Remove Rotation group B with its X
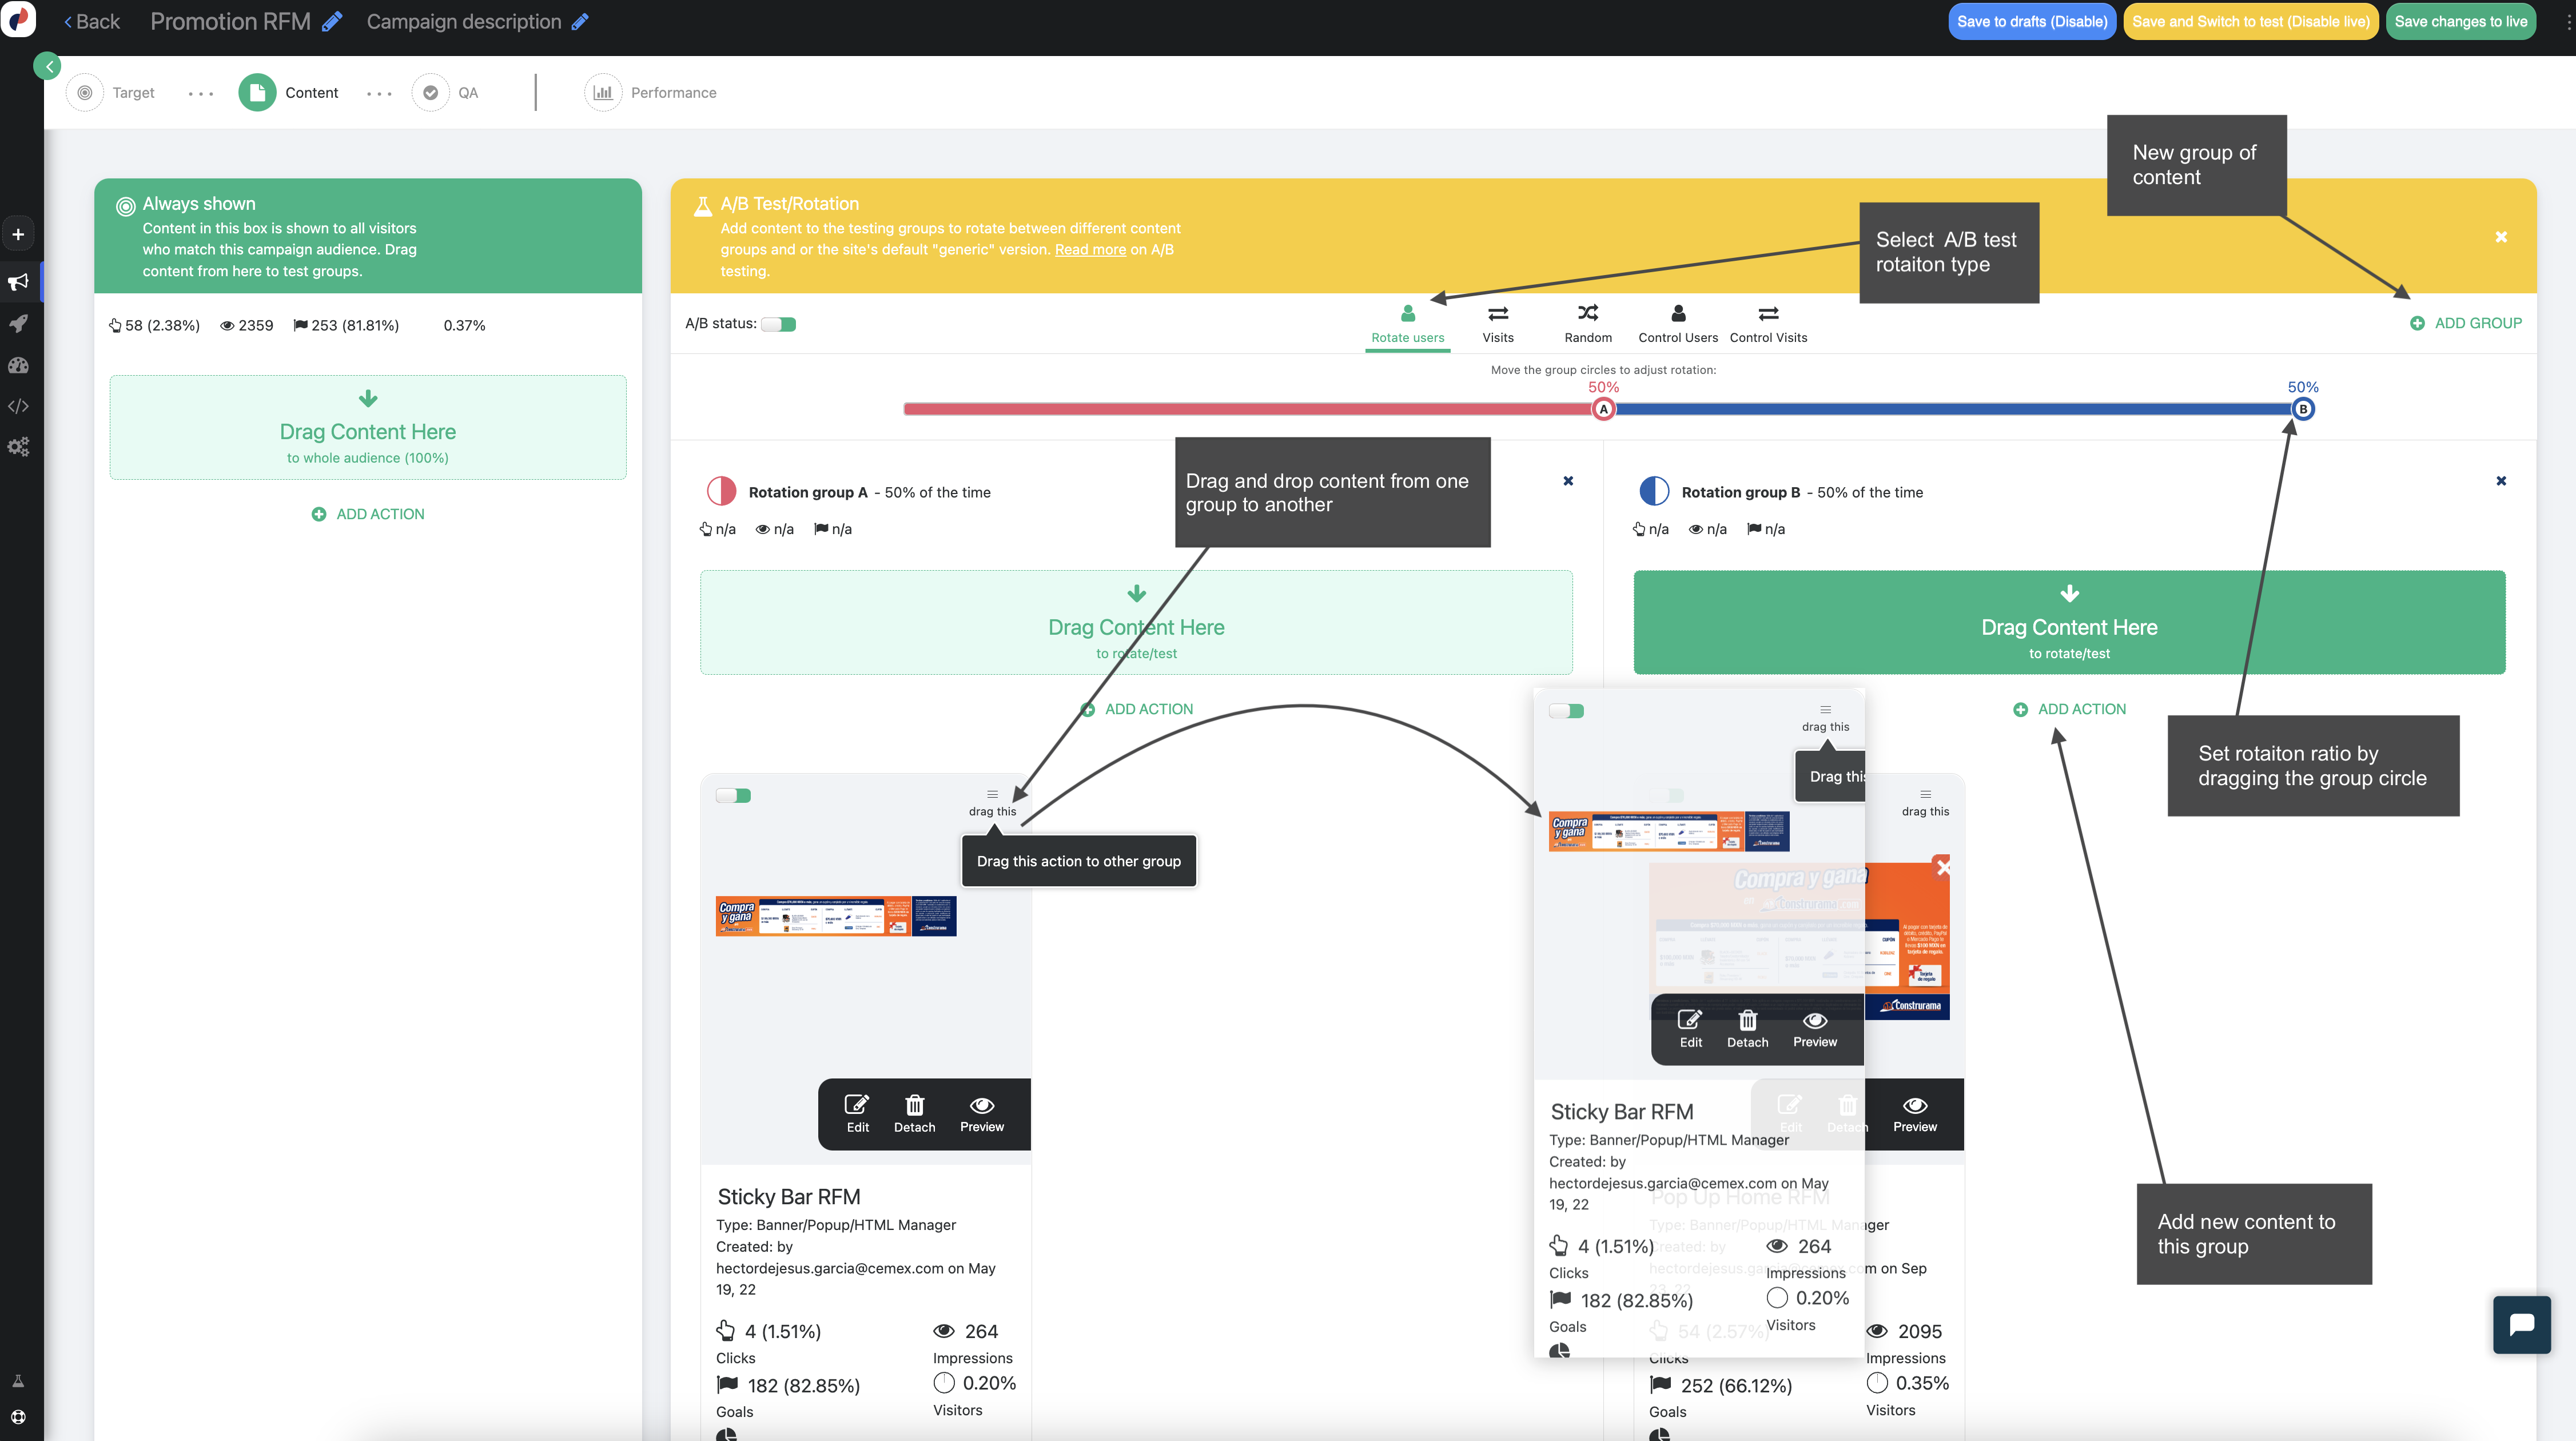 coord(2501,481)
